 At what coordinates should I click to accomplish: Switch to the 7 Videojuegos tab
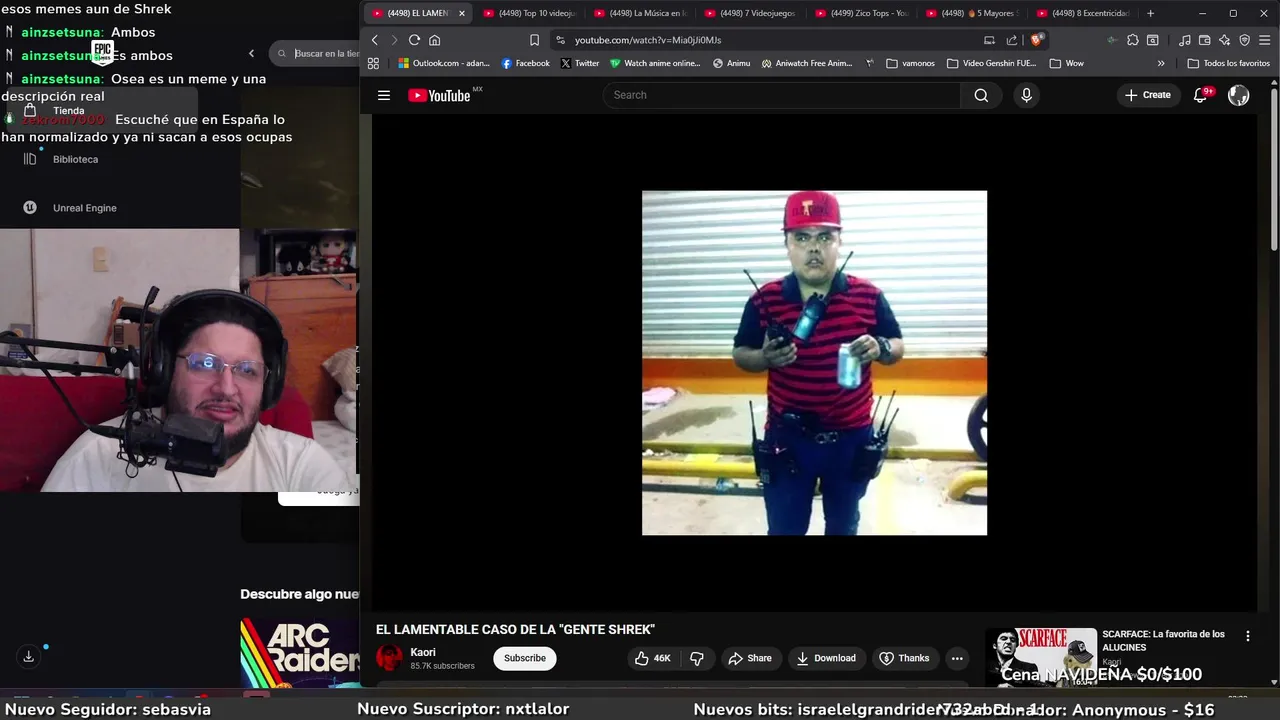pyautogui.click(x=751, y=13)
